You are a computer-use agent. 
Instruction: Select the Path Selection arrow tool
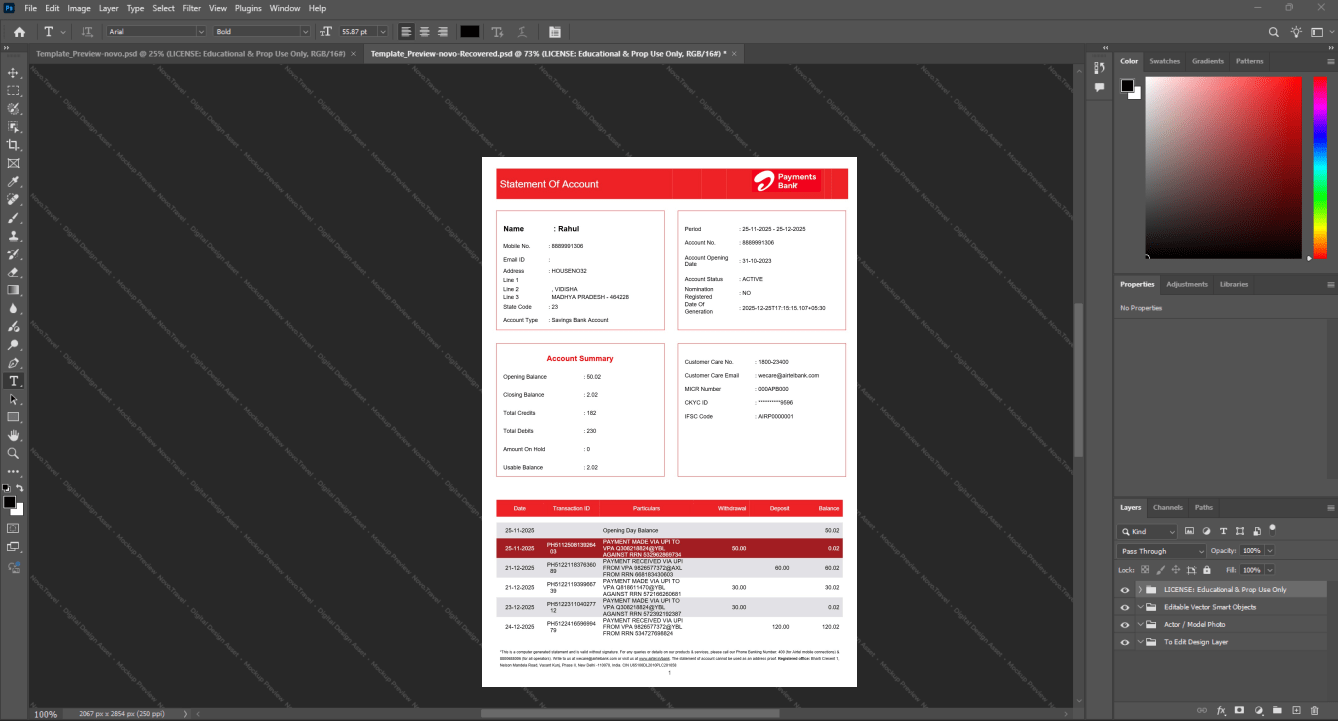14,399
